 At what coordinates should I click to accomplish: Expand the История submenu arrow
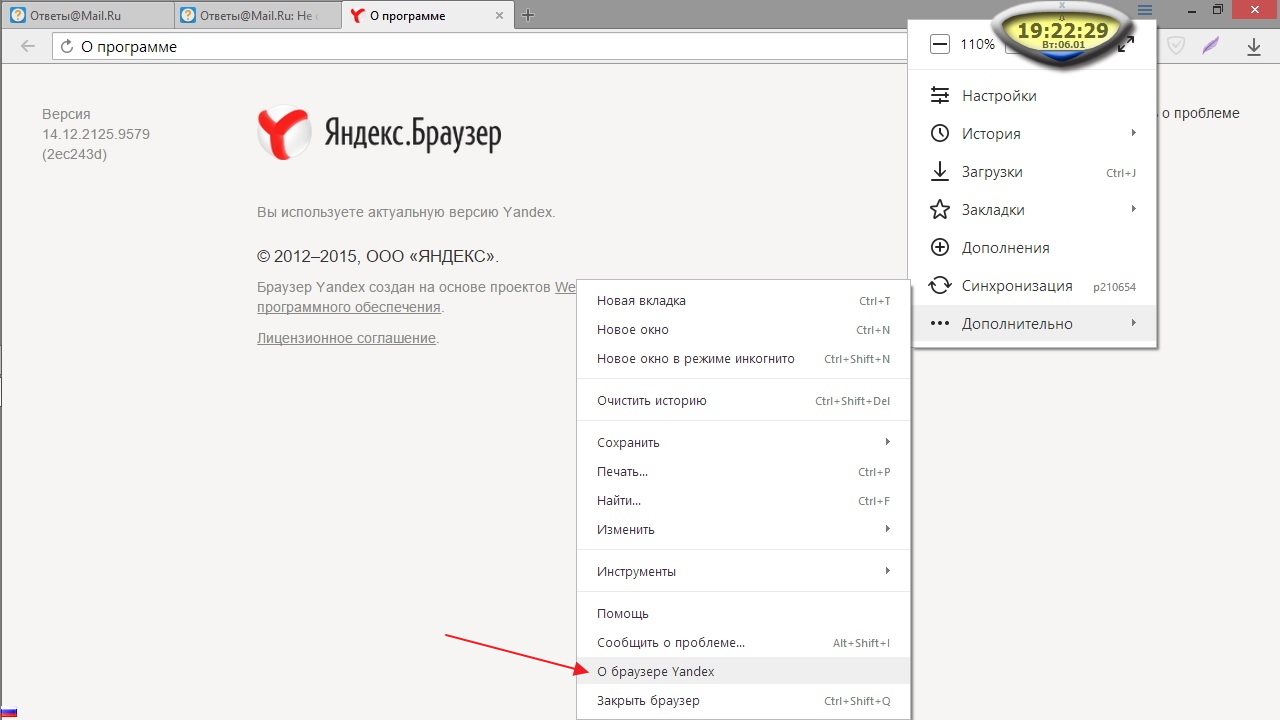1134,133
